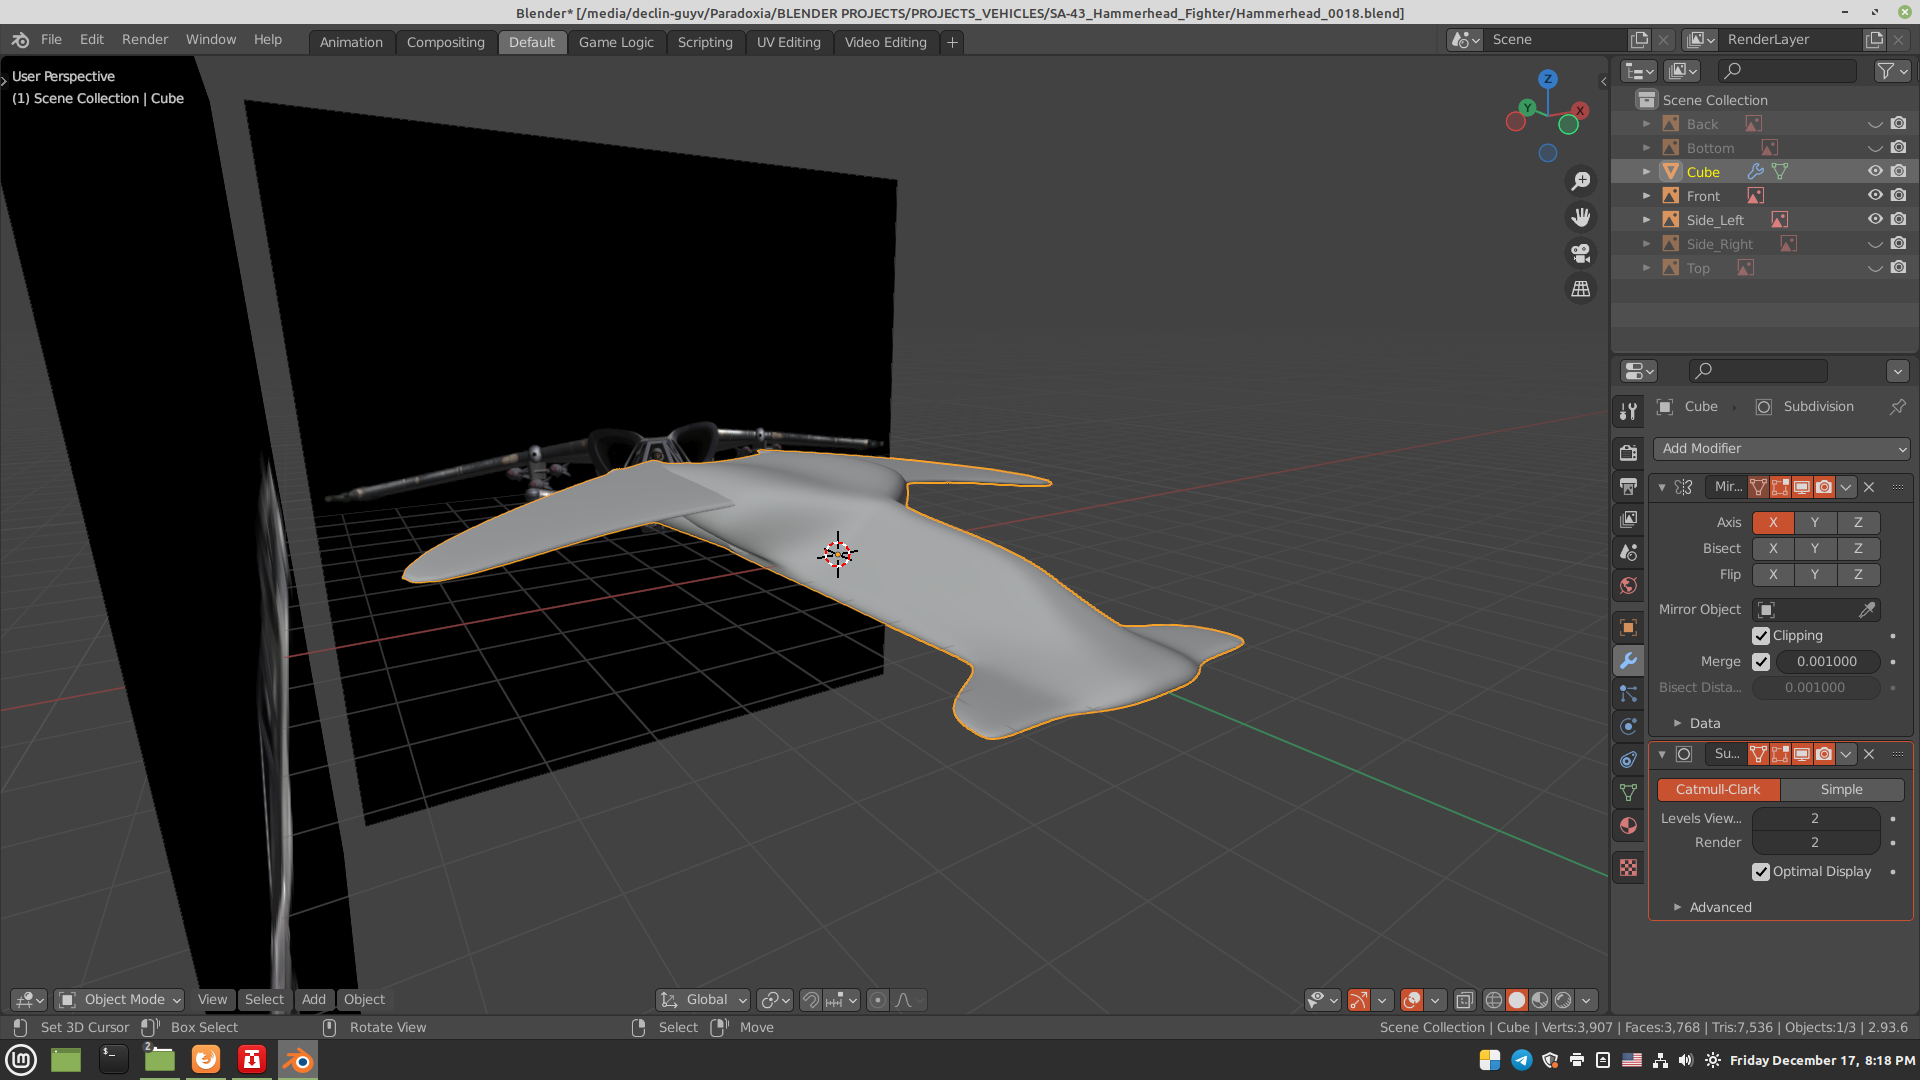Viewport: 1920px width, 1080px height.
Task: Toggle snapping magnet in viewport header
Action: point(811,1000)
